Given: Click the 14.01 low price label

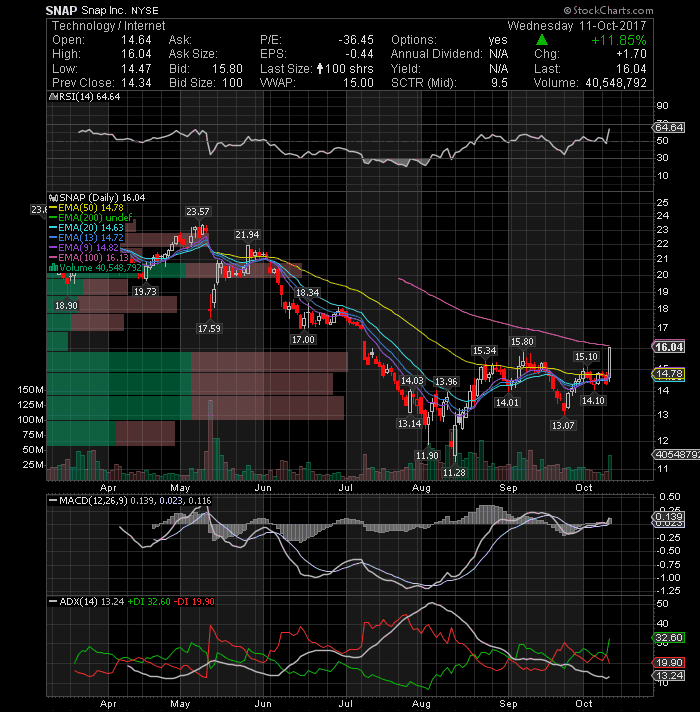Looking at the screenshot, I should pyautogui.click(x=507, y=402).
